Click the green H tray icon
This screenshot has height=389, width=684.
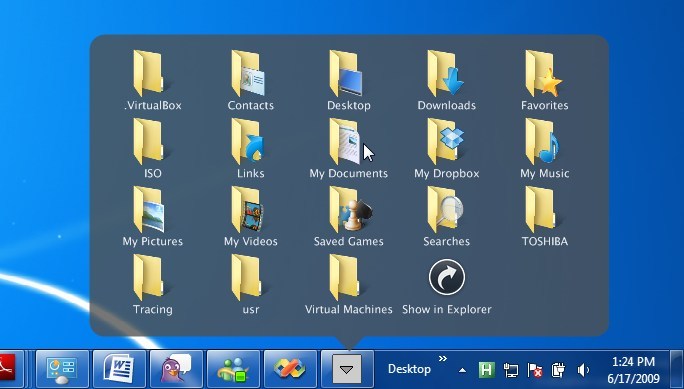pos(486,370)
